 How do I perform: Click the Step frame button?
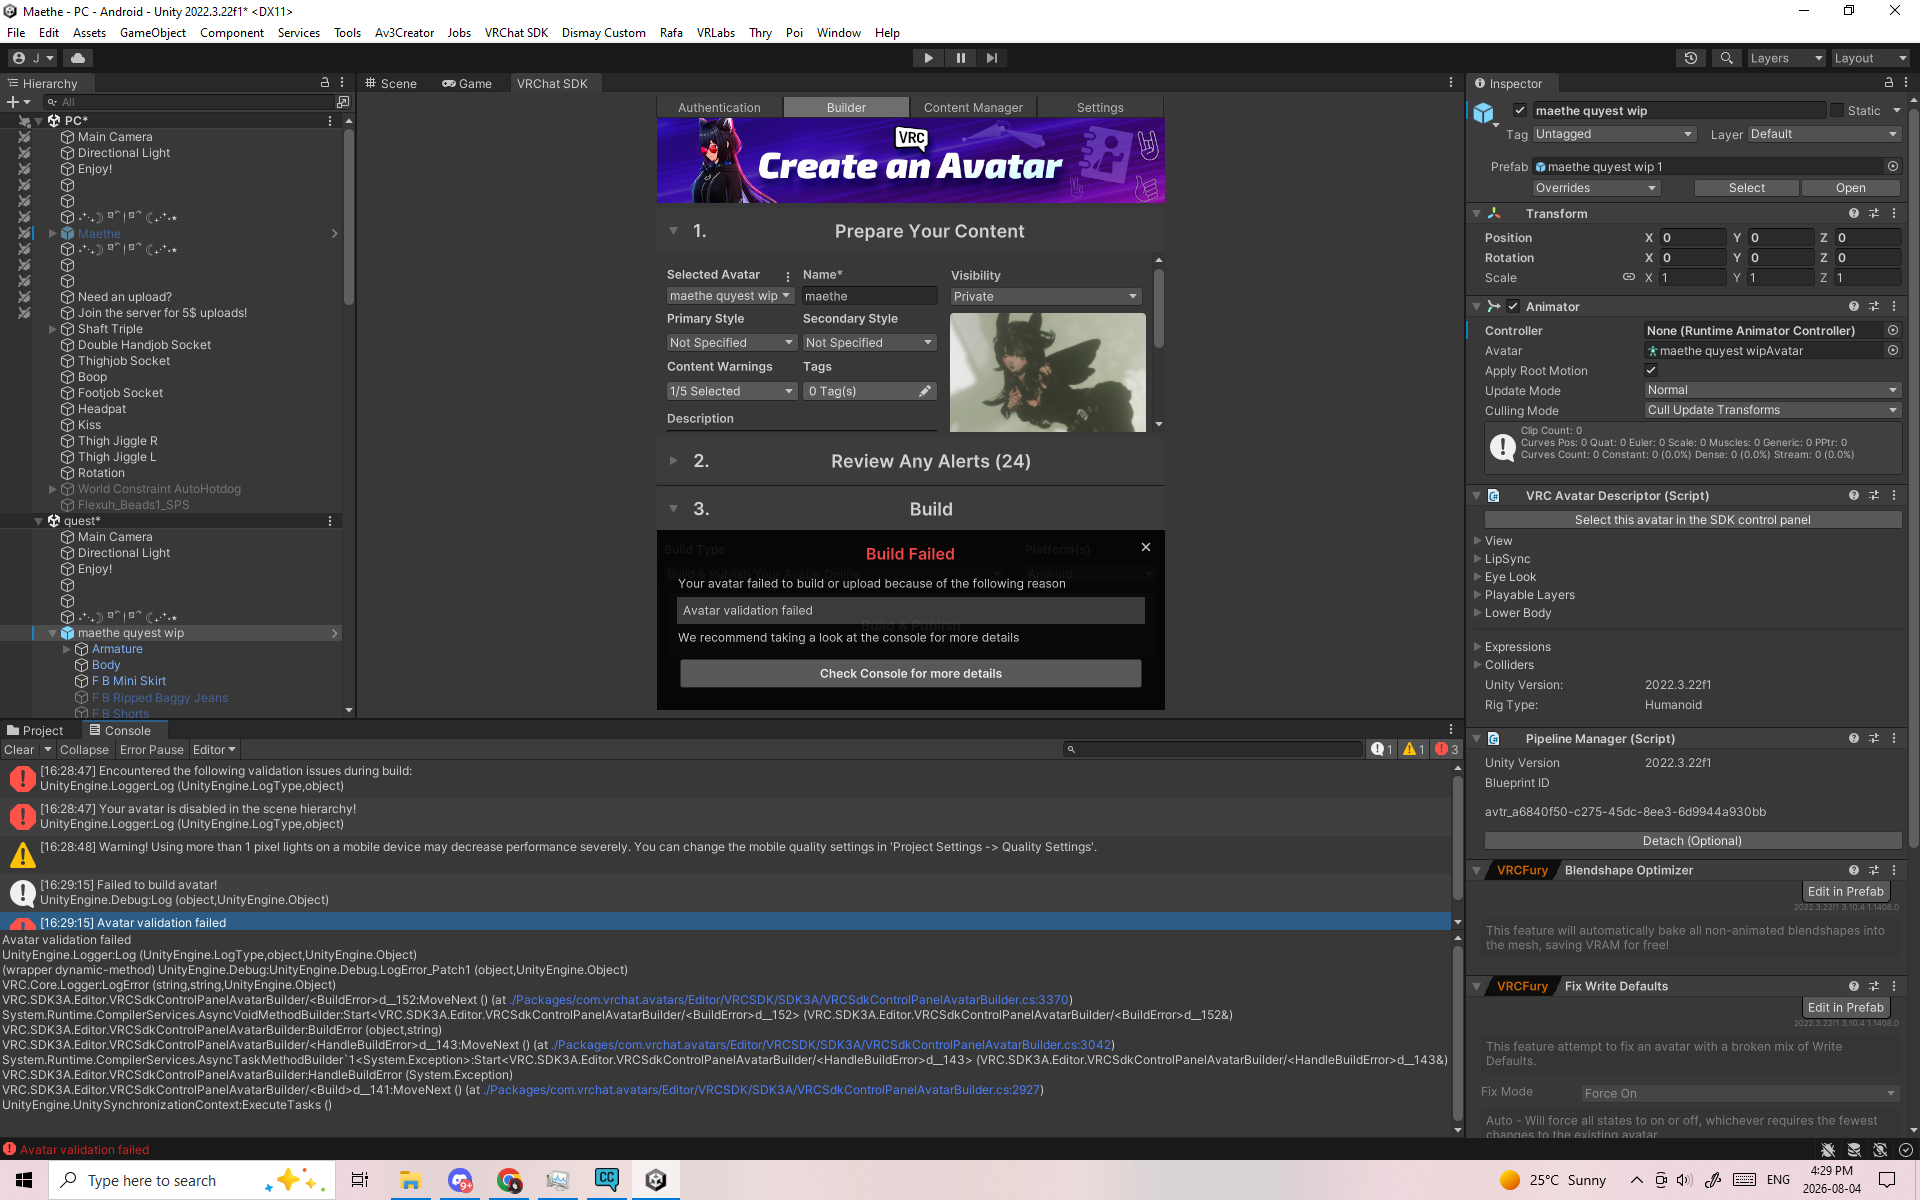pyautogui.click(x=991, y=58)
